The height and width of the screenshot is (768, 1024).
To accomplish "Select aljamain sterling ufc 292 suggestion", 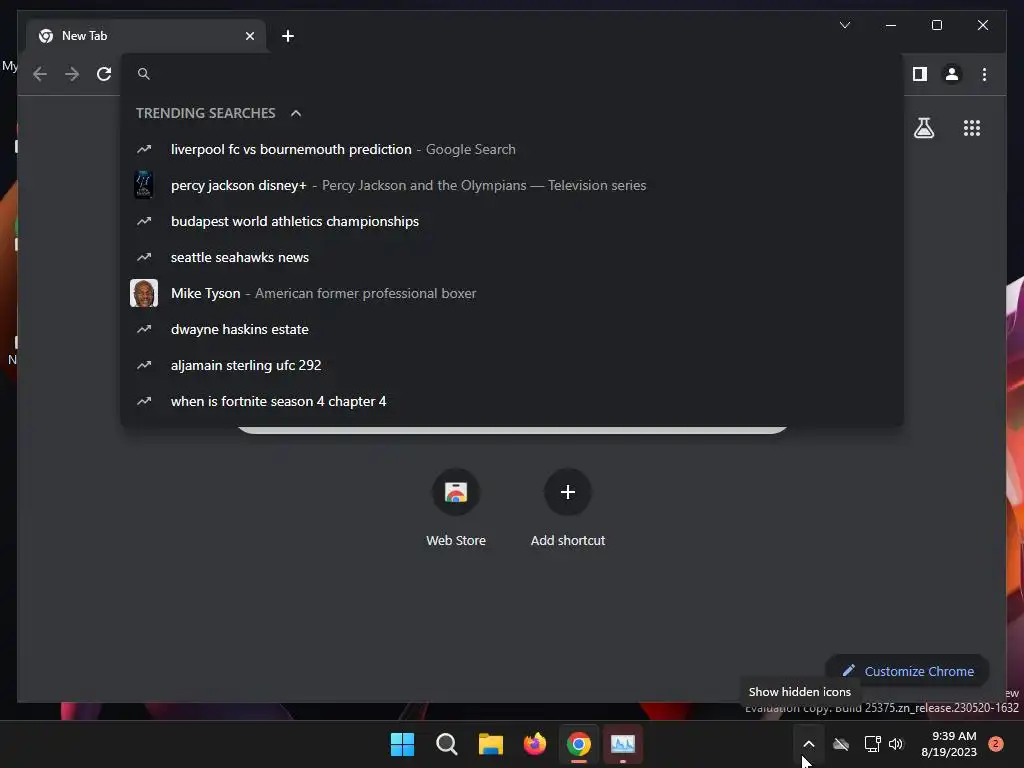I will pyautogui.click(x=512, y=364).
